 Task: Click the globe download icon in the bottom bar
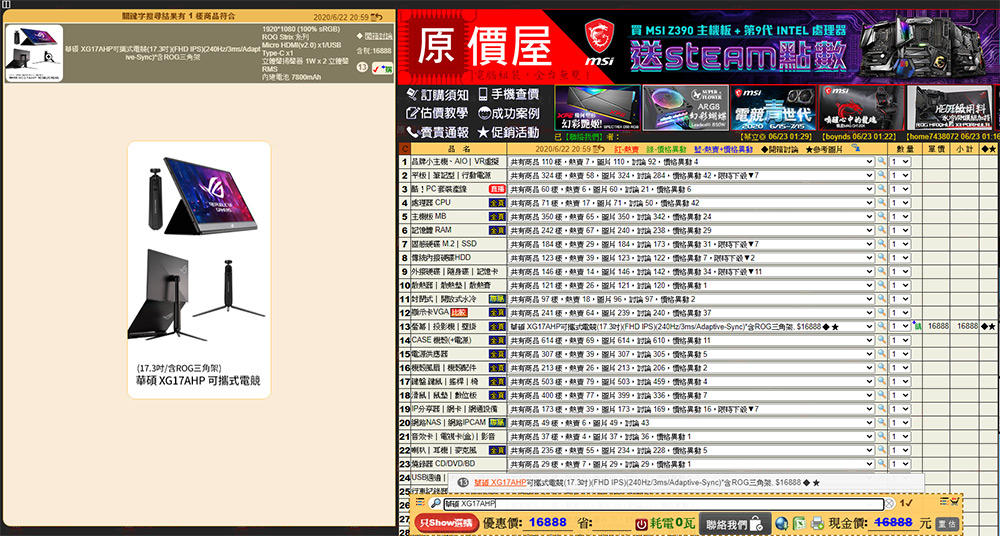click(781, 524)
